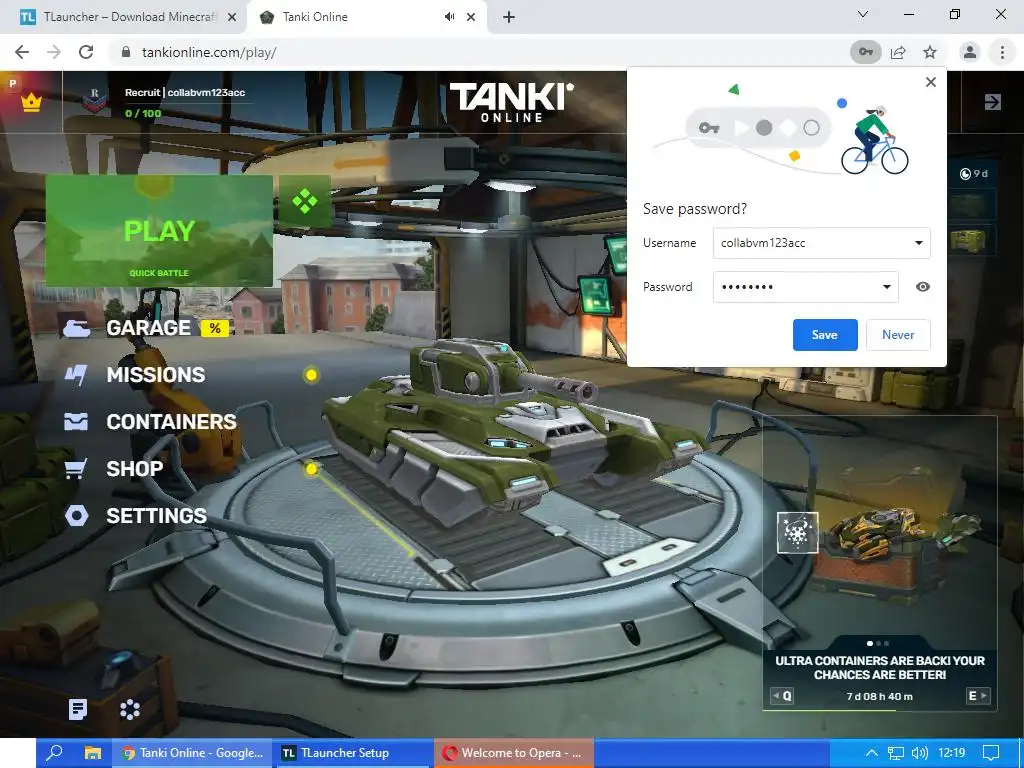
Task: Click the snowflake event icon on container banner
Action: tap(797, 533)
